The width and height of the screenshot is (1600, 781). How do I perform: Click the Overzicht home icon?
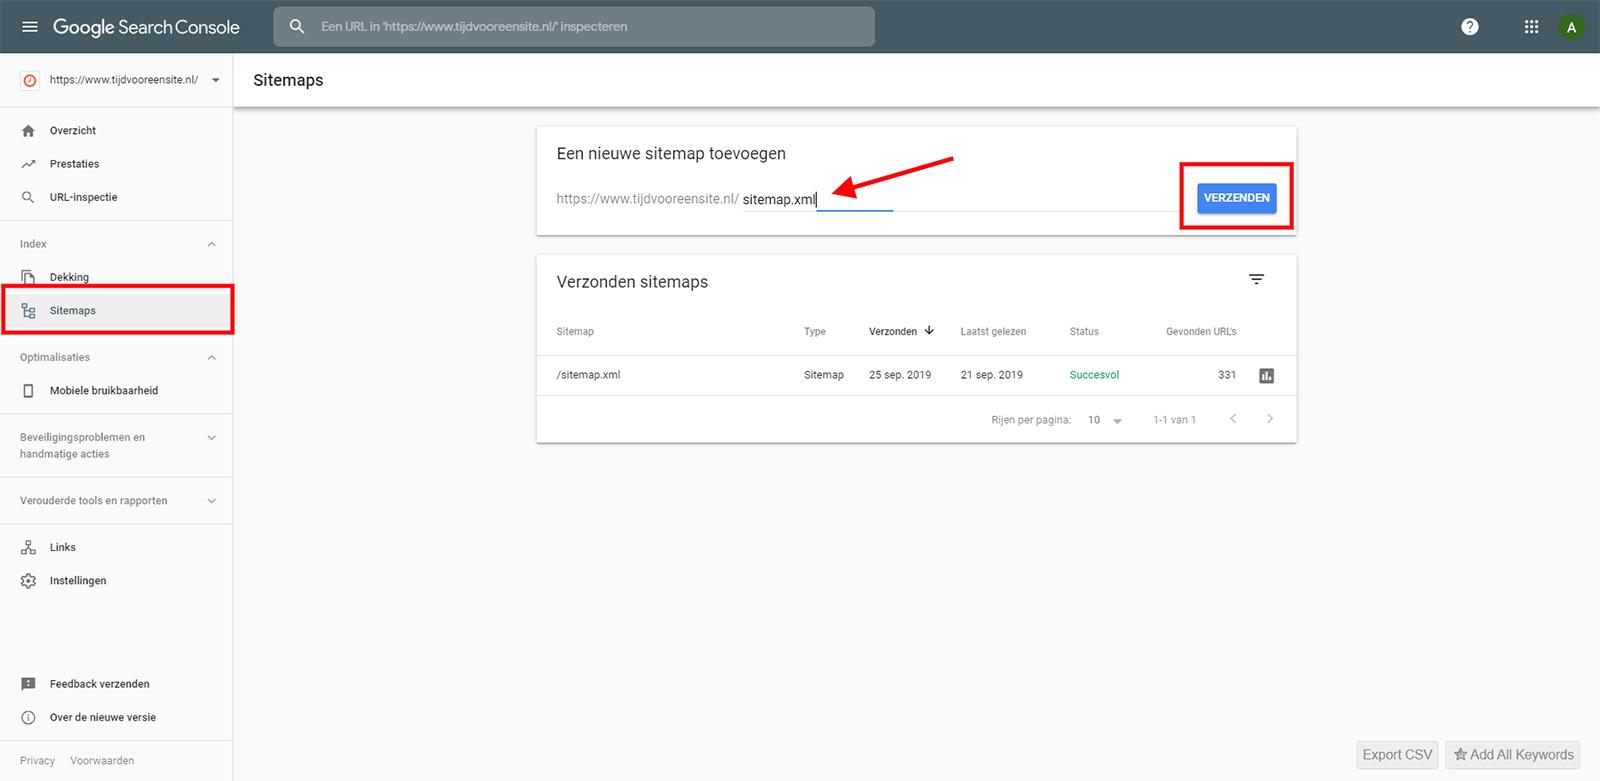(28, 131)
